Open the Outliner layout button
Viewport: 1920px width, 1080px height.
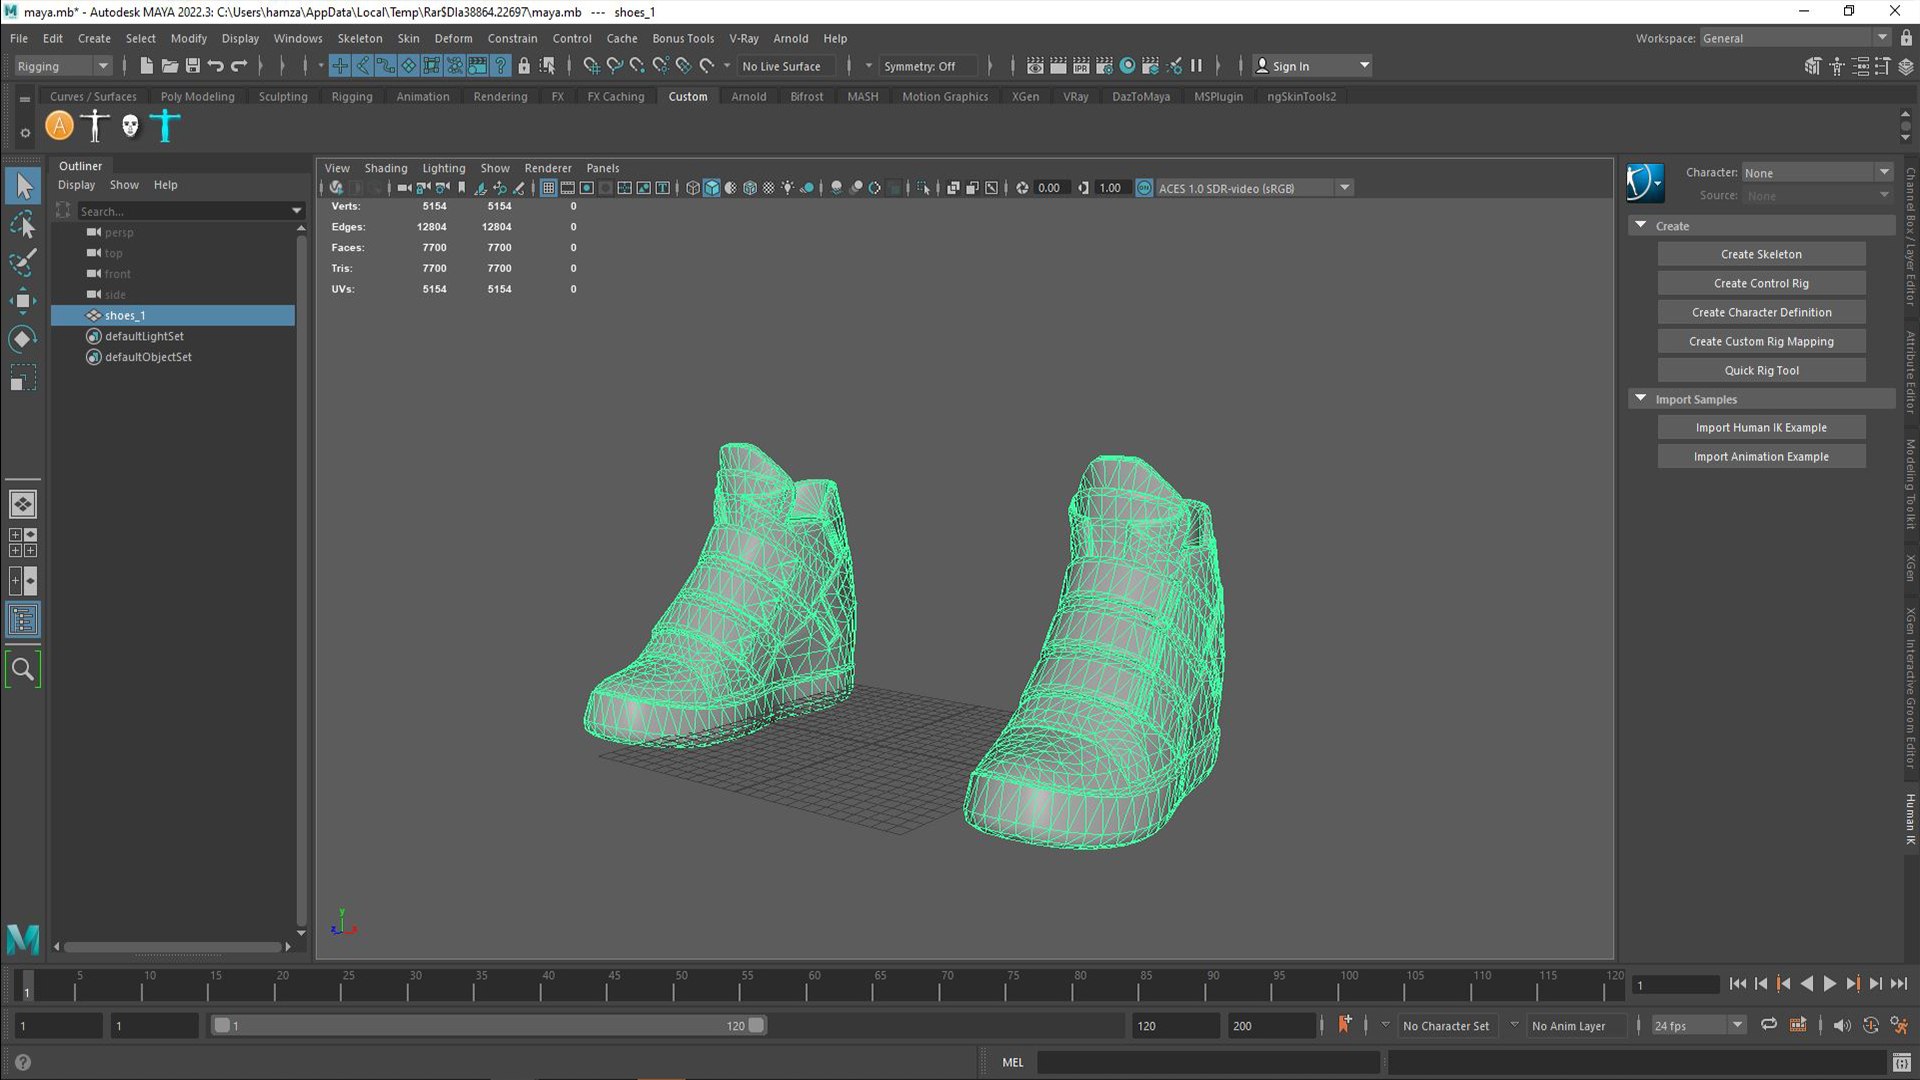pos(23,621)
